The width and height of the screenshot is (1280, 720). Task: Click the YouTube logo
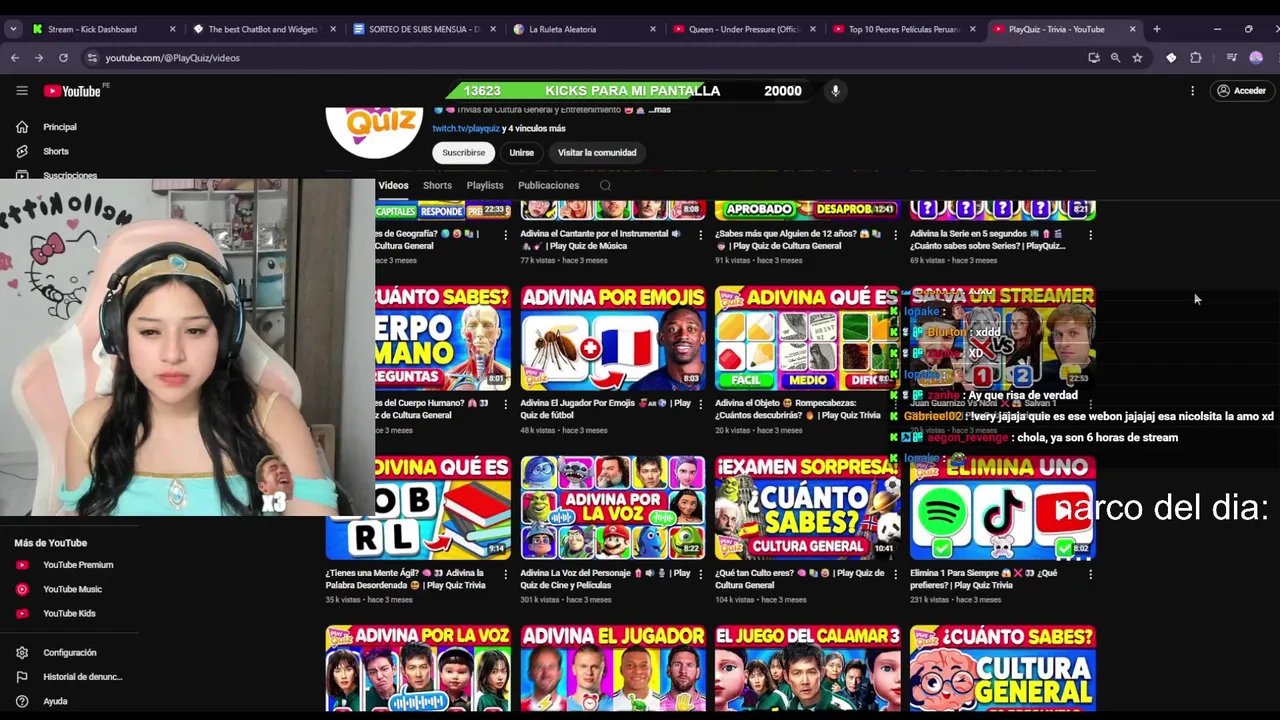coord(73,91)
